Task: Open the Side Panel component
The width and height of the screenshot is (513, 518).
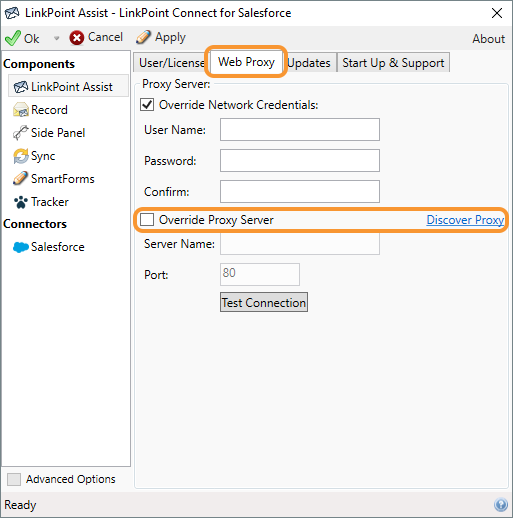Action: coord(49,133)
